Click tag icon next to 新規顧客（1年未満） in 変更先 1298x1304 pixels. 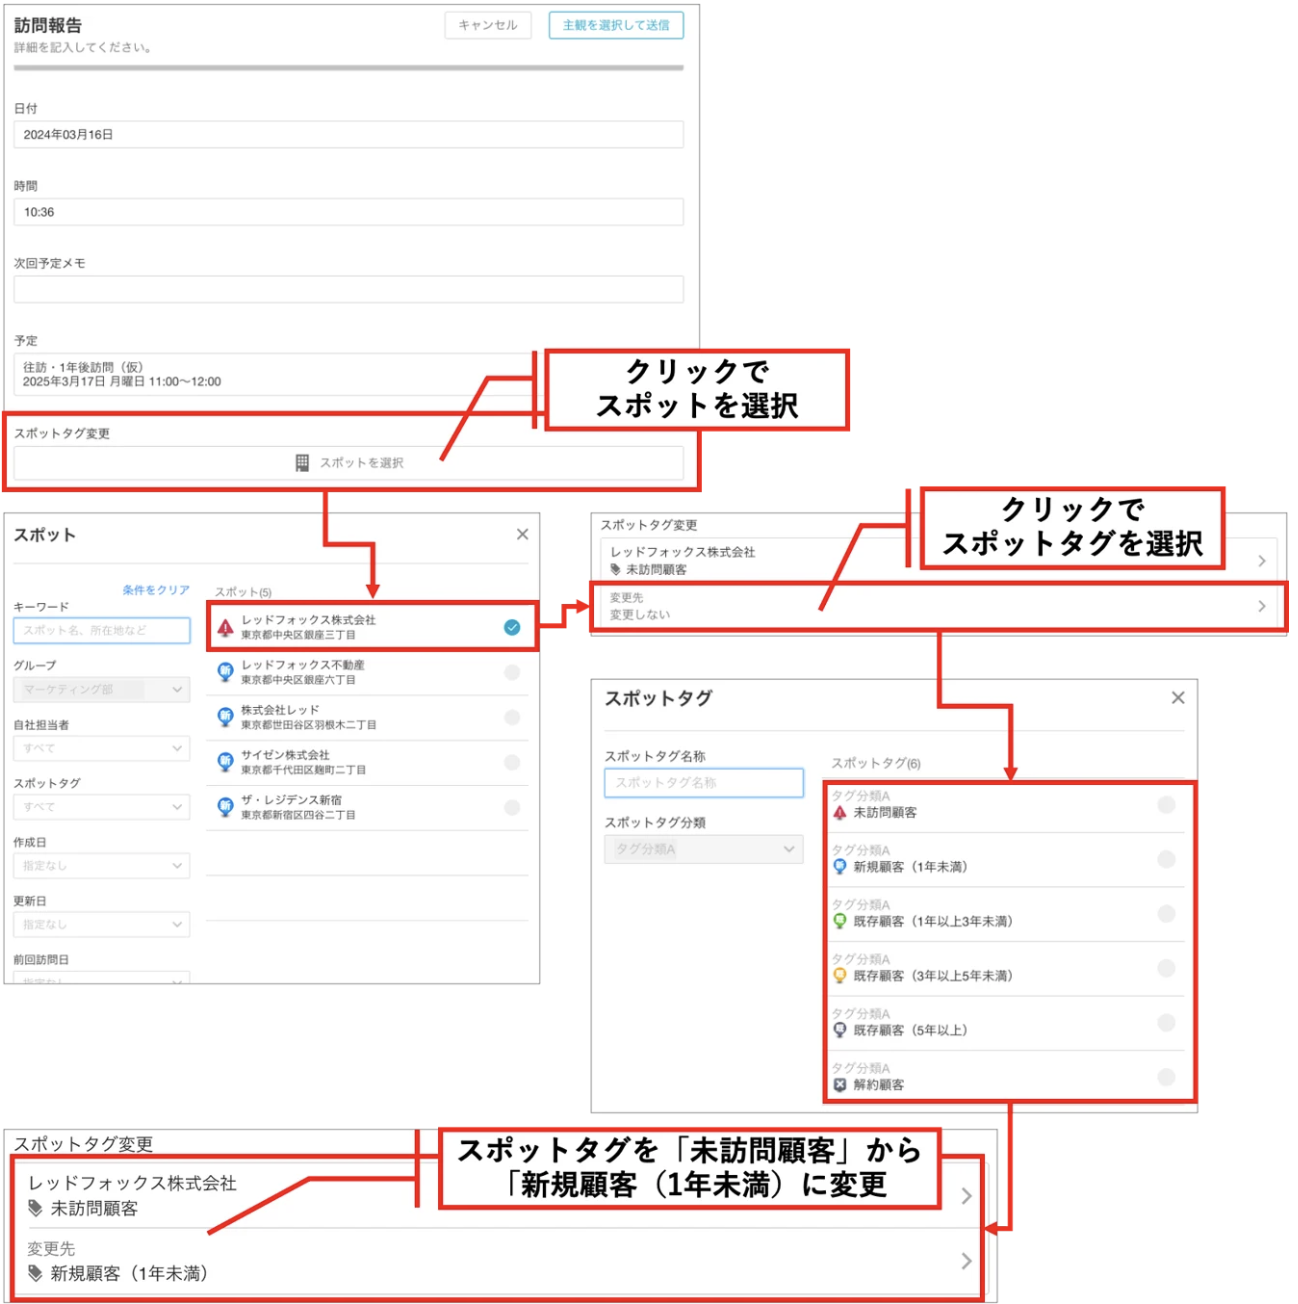36,1273
